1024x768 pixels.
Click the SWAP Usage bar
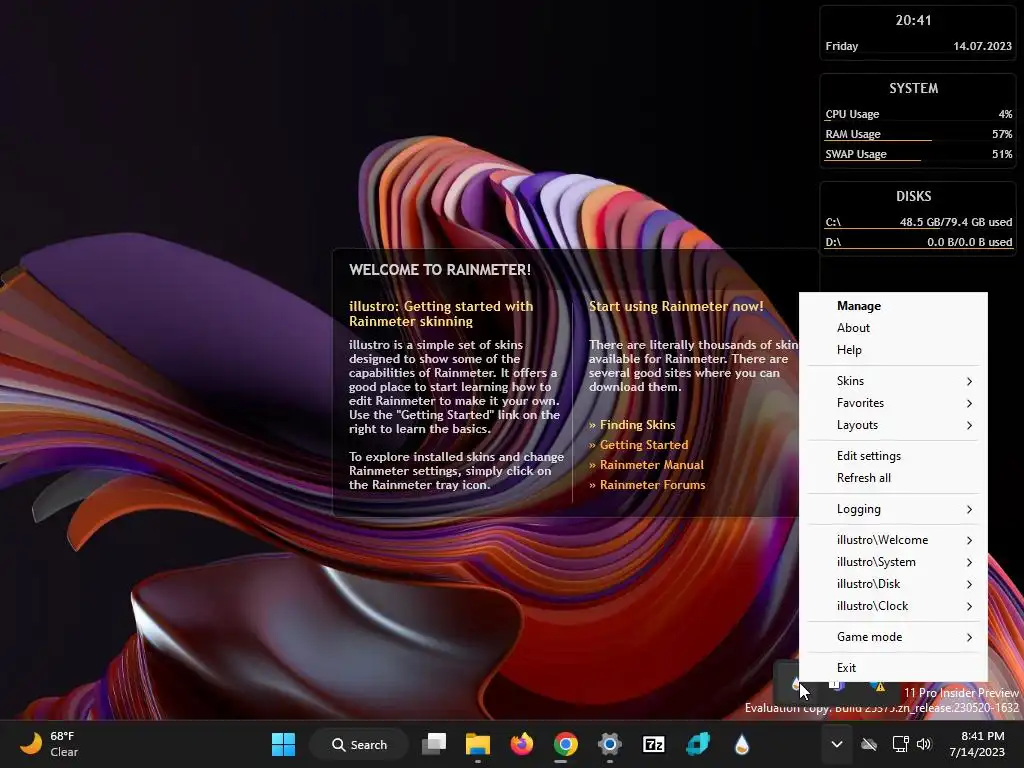[918, 155]
